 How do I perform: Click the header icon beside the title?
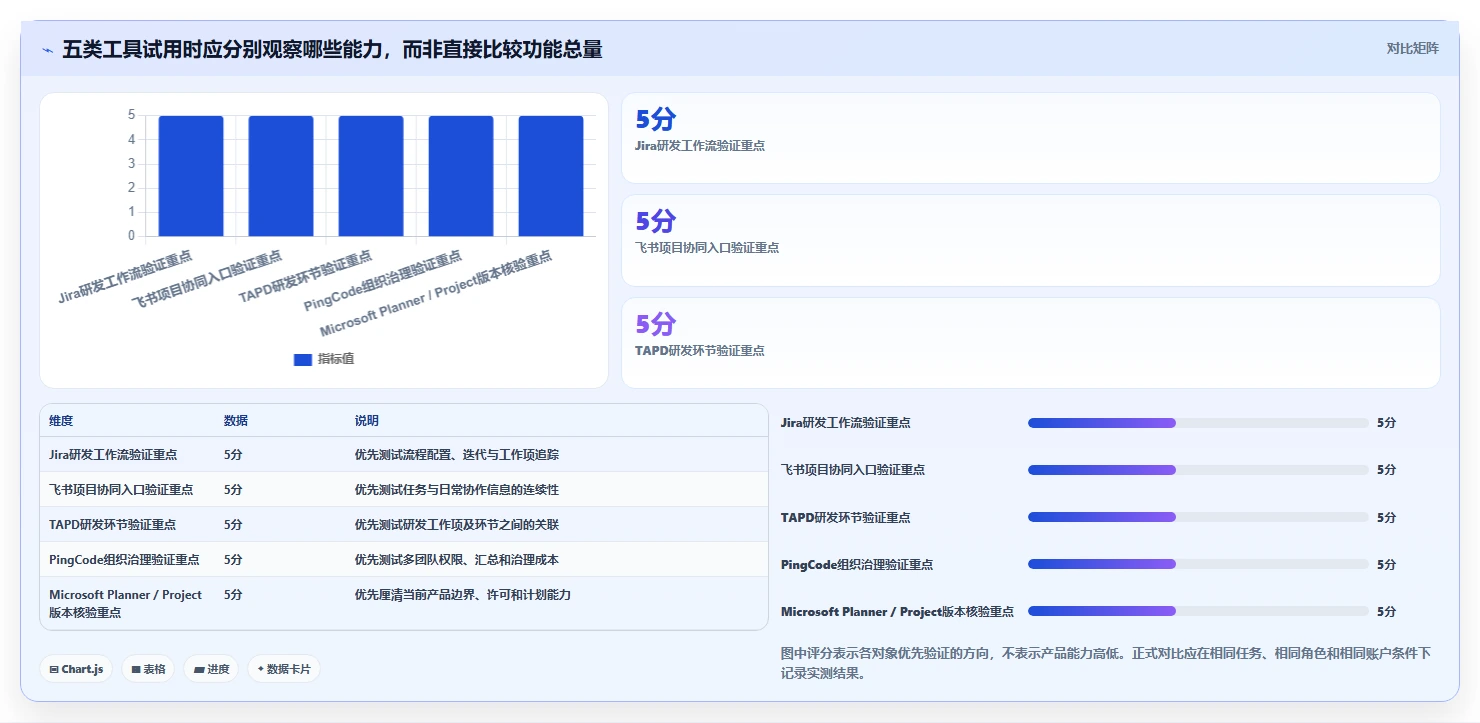coord(47,50)
